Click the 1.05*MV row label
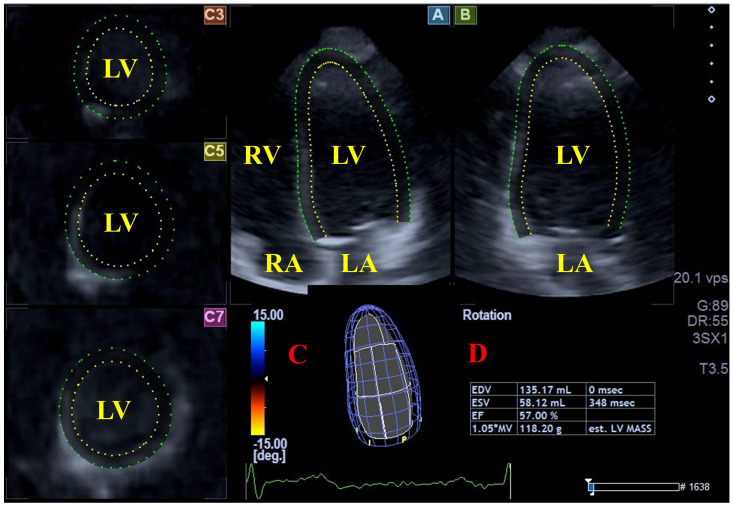 pos(493,428)
